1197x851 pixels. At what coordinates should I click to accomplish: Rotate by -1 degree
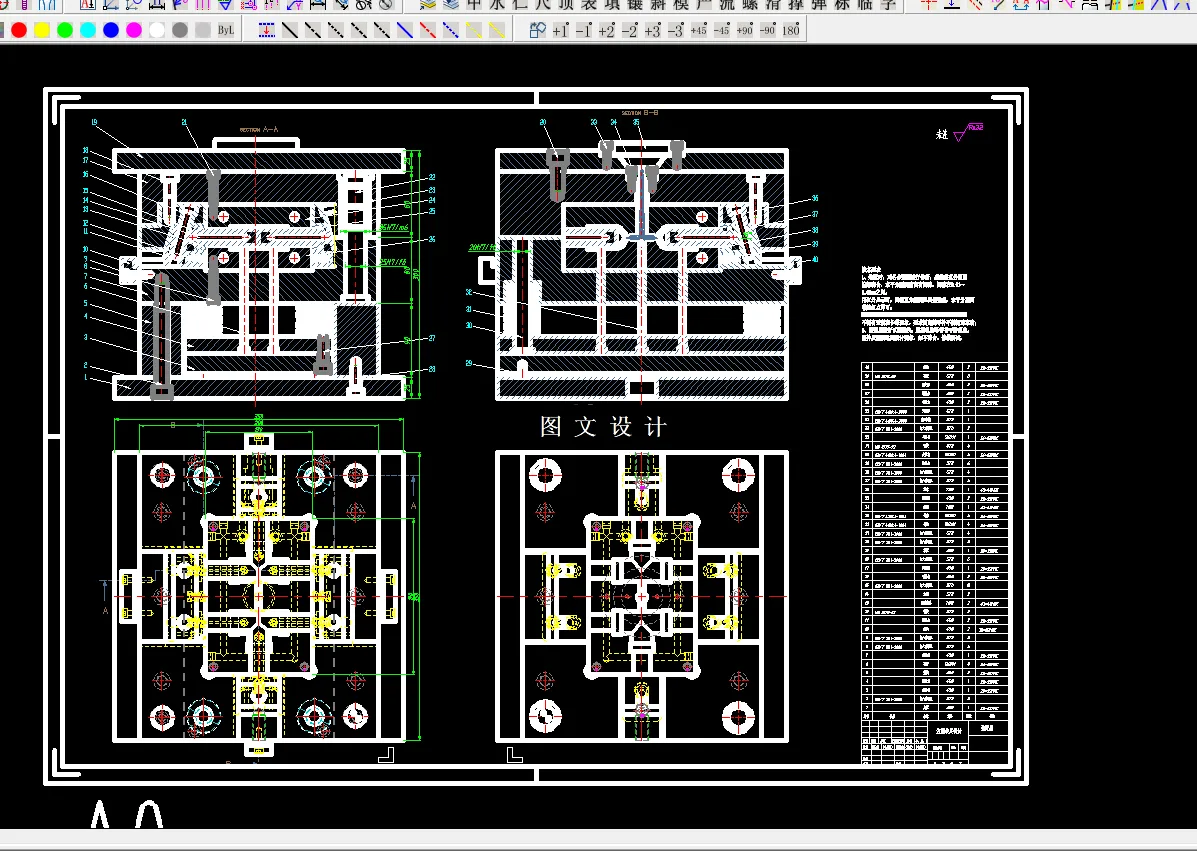tap(583, 30)
